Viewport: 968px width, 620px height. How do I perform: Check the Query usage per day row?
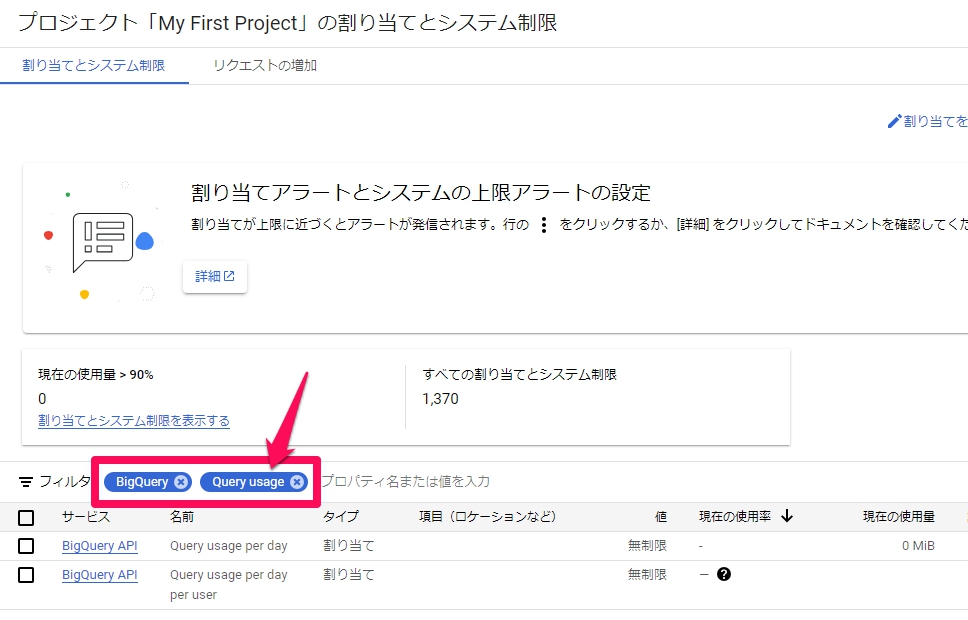[26, 546]
